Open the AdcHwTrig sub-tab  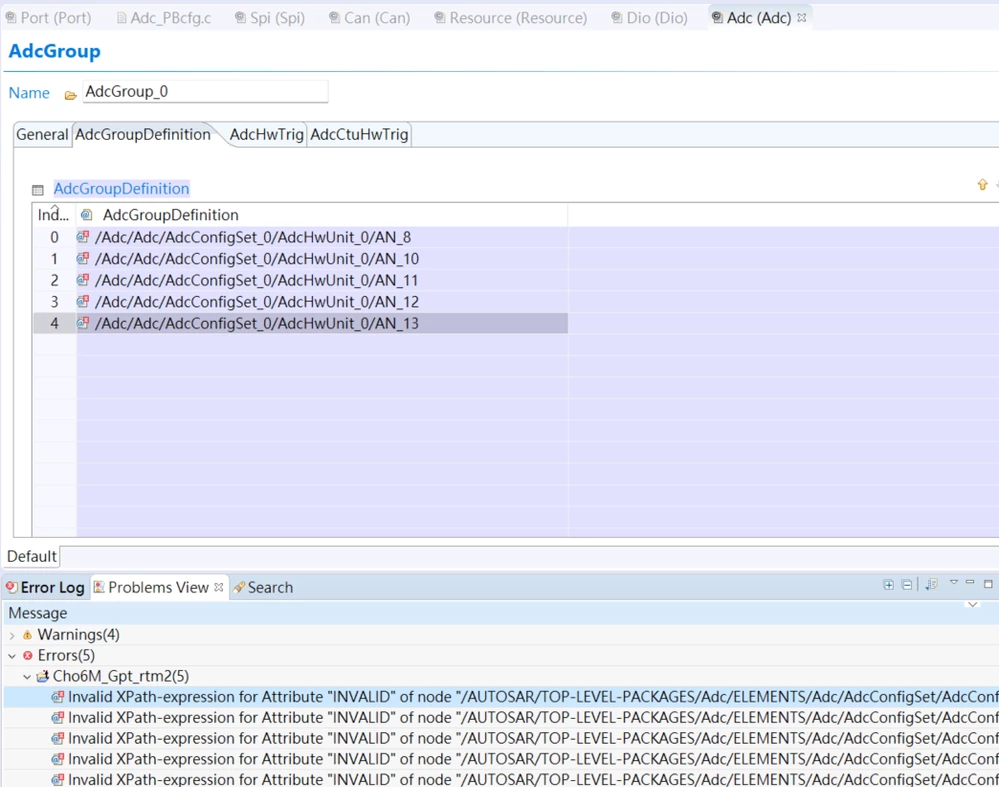tap(266, 134)
